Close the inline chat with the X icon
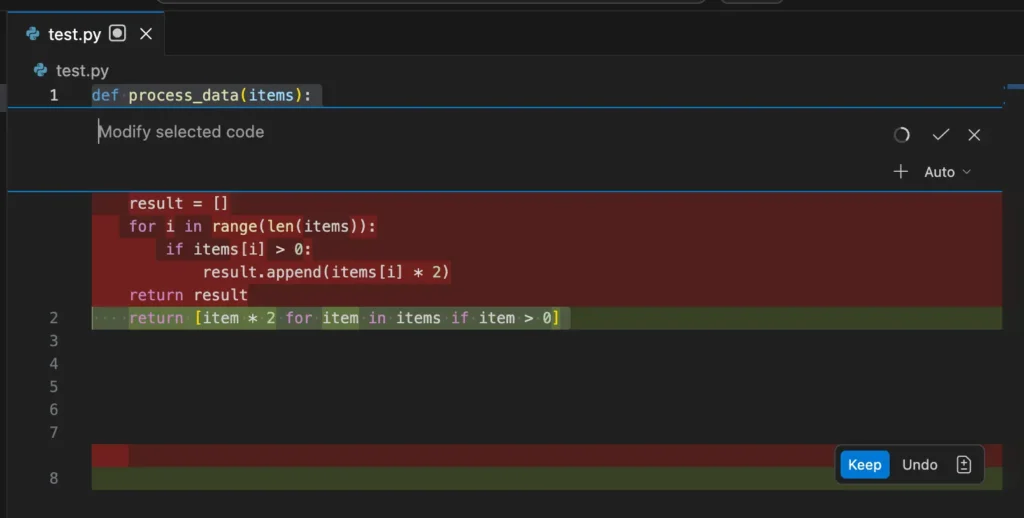This screenshot has height=518, width=1024. (x=974, y=135)
